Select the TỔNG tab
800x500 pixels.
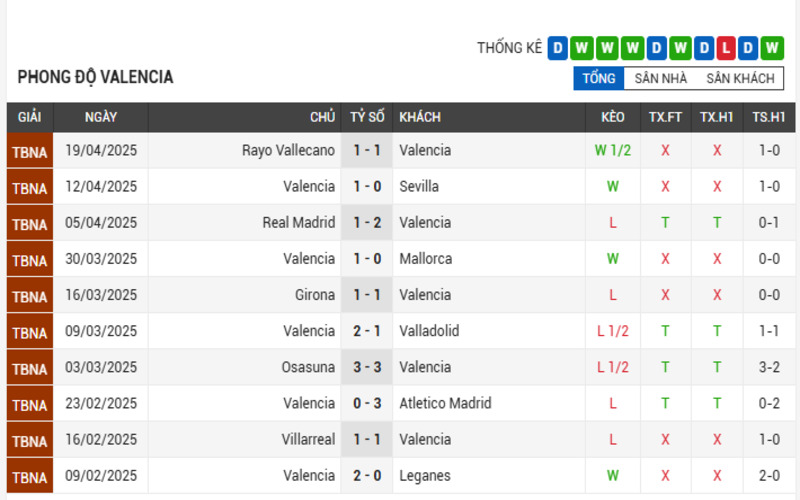[599, 78]
